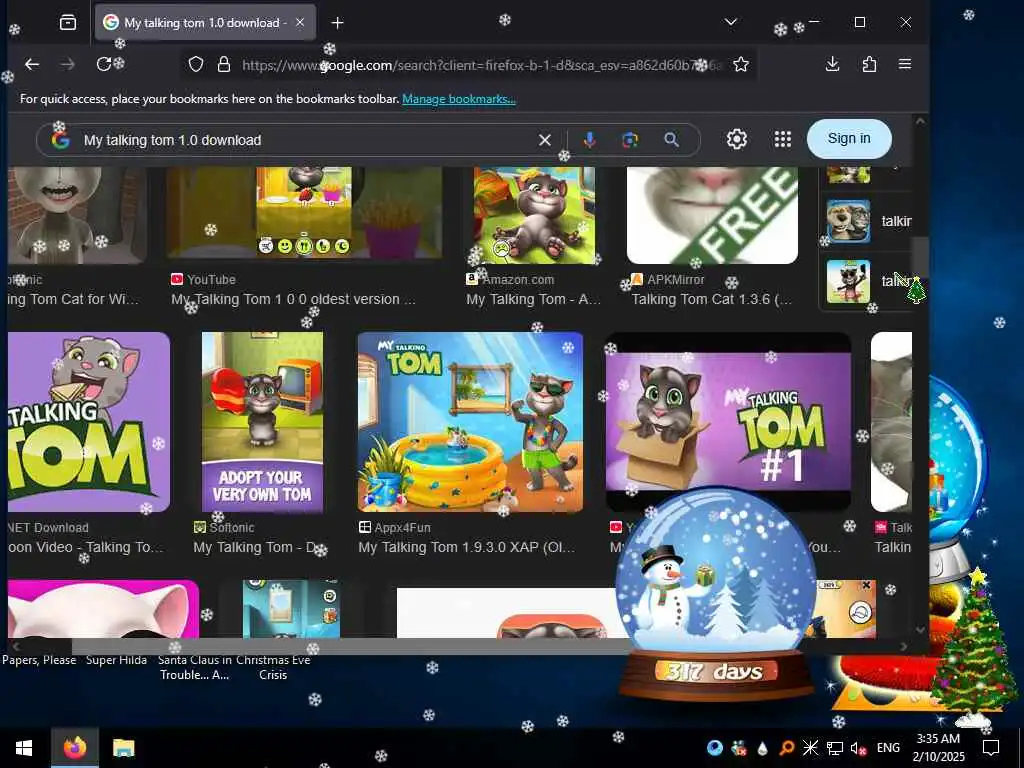Open Appx4Fun My Talking Tom pool image
This screenshot has width=1024, height=768.
pyautogui.click(x=470, y=422)
